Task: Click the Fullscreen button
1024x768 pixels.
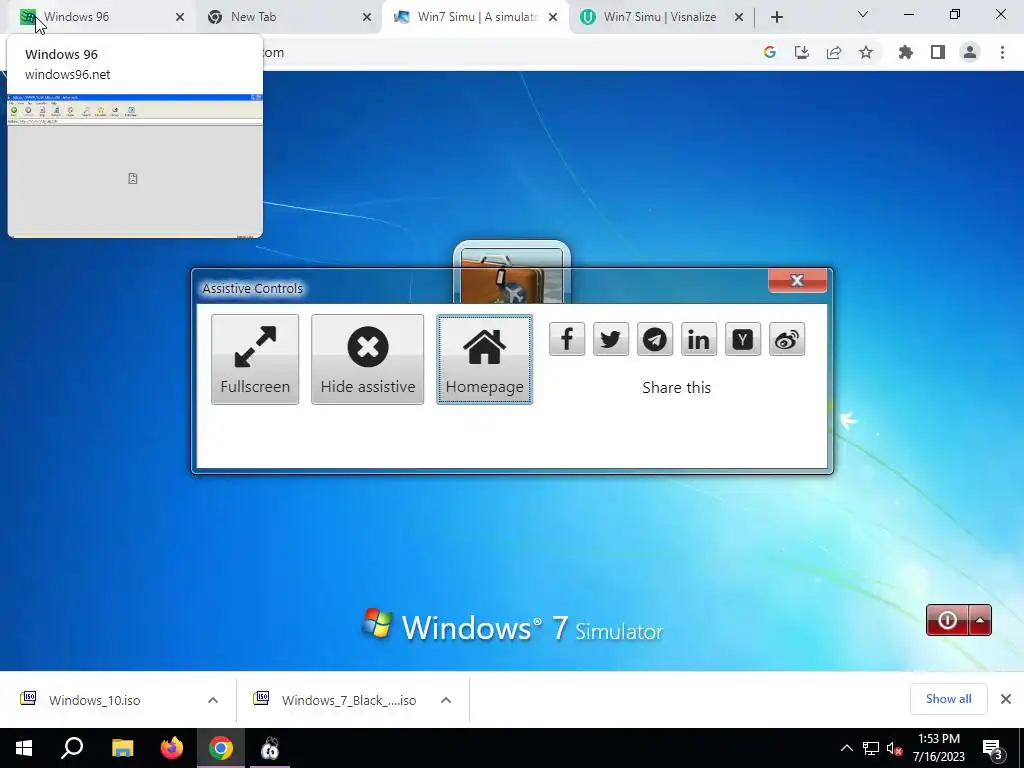Action: coord(255,359)
